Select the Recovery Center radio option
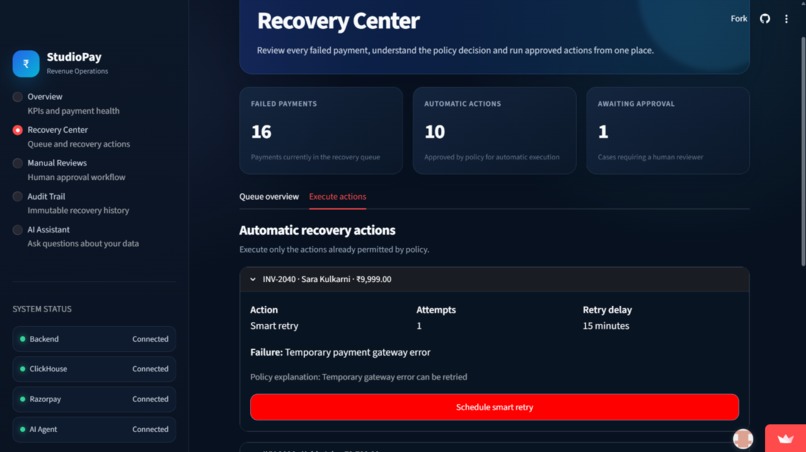The width and height of the screenshot is (806, 452). pos(17,130)
